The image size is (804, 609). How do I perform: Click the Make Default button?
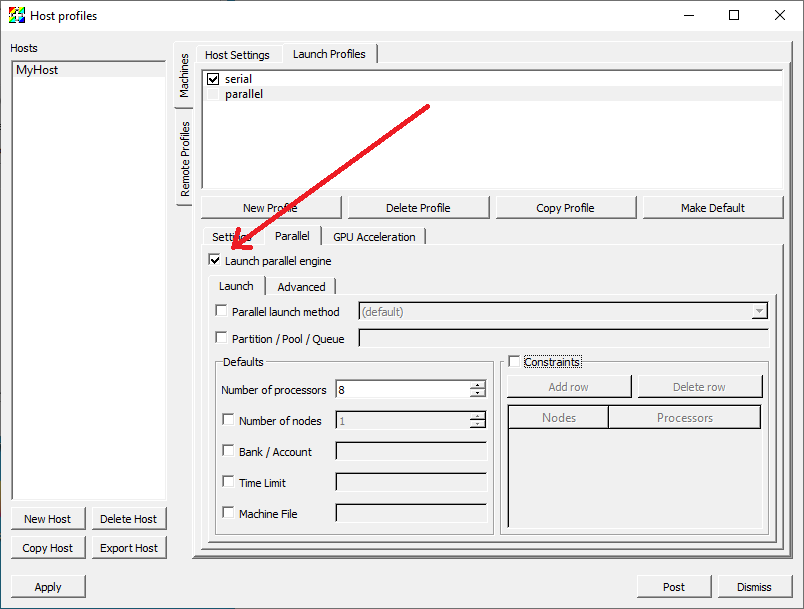[713, 208]
